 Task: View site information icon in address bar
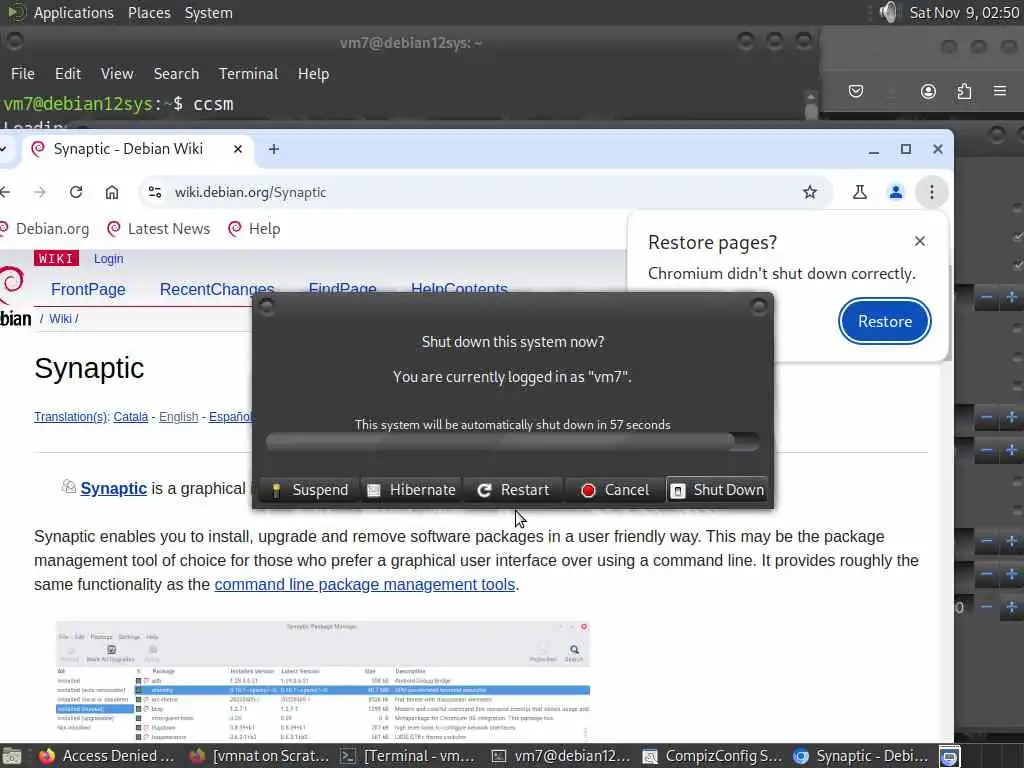(155, 192)
